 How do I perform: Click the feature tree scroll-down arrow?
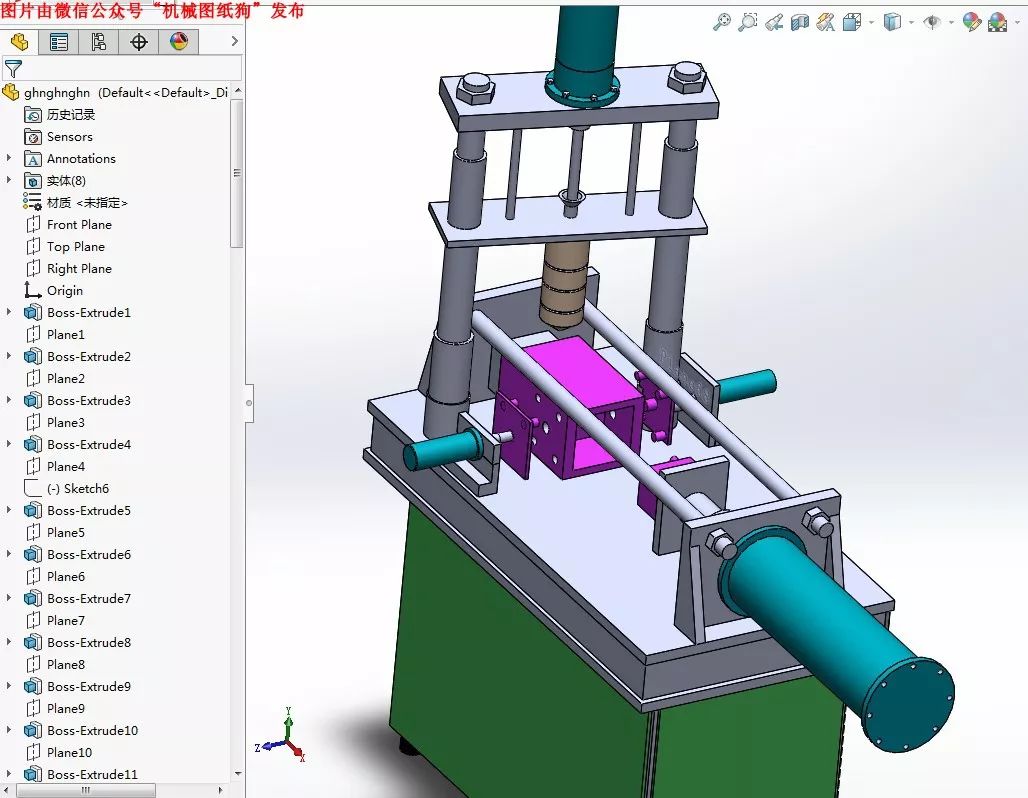(x=237, y=774)
